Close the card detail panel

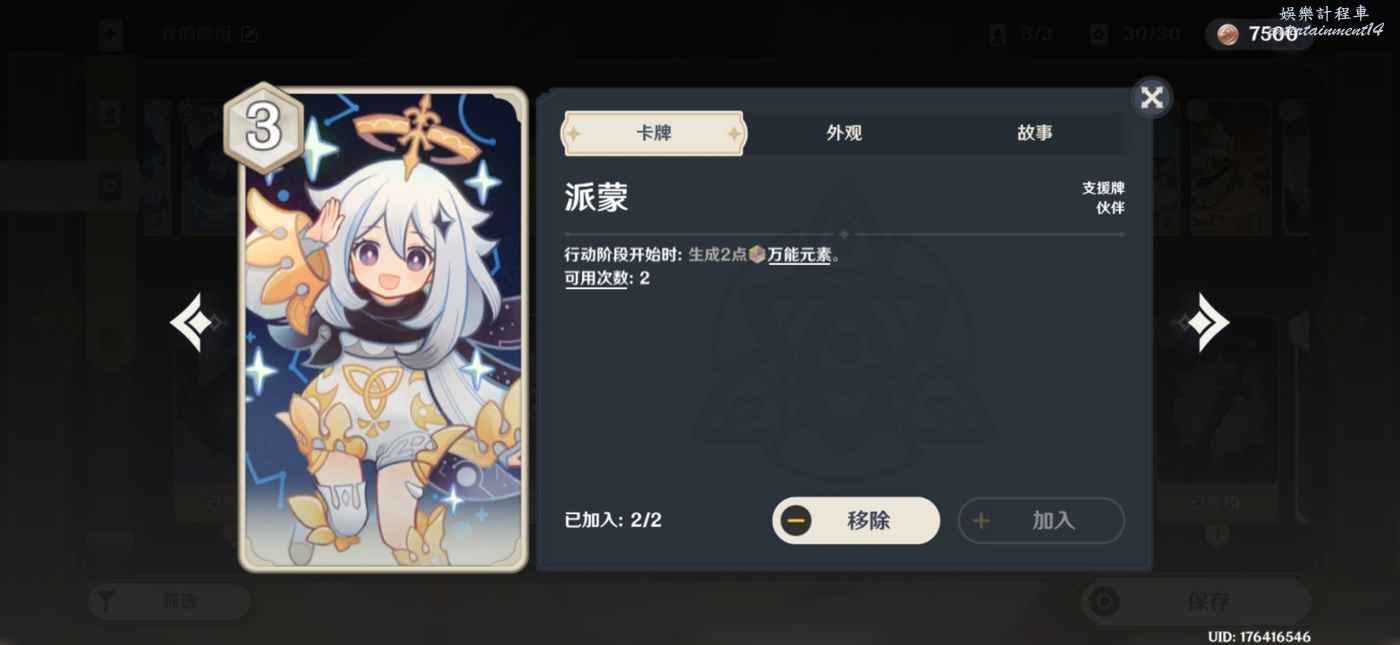point(1152,97)
